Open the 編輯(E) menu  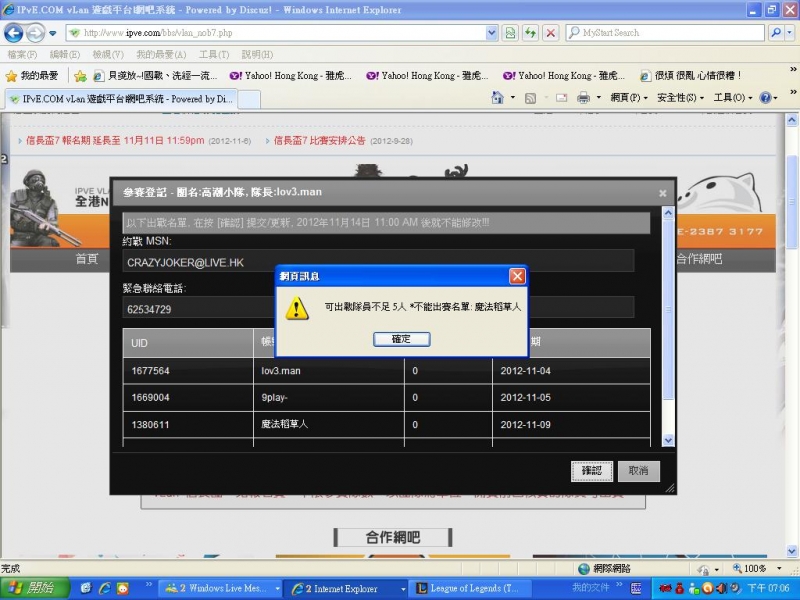point(64,54)
